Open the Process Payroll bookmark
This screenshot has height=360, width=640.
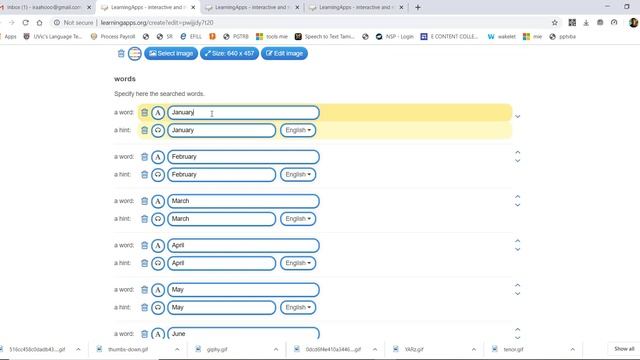click(113, 37)
